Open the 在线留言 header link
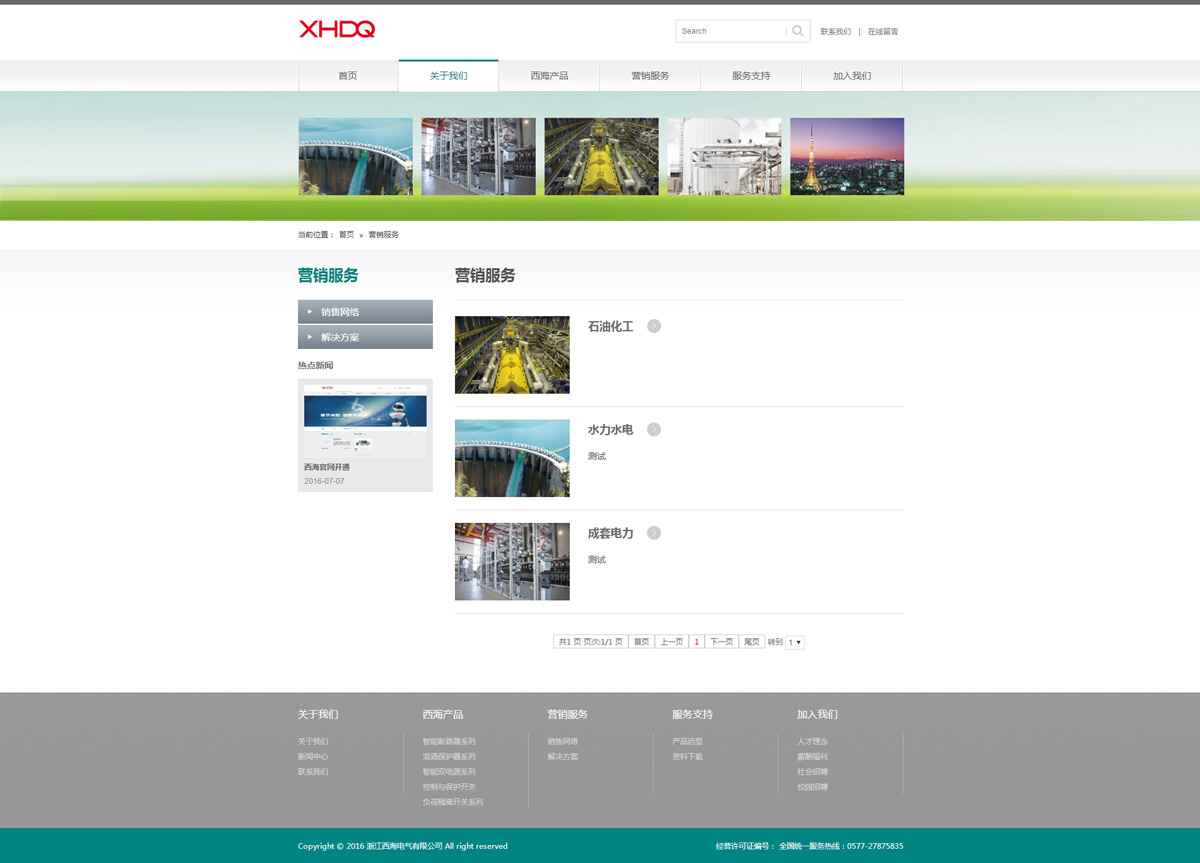 [x=882, y=32]
